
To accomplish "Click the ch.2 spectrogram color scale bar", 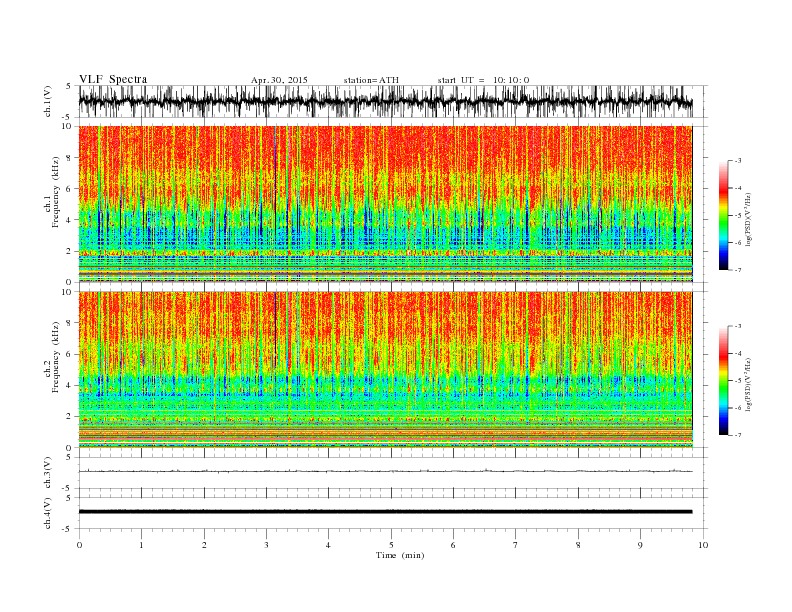I will click(x=723, y=381).
